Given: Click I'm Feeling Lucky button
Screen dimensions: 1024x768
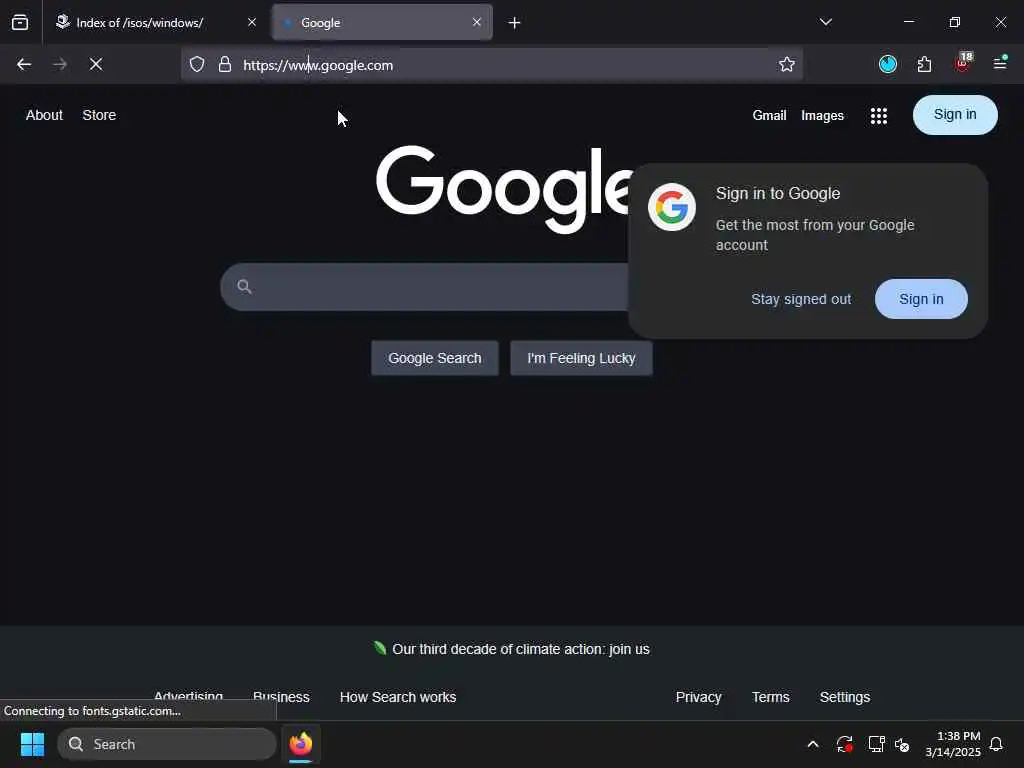Looking at the screenshot, I should click(581, 358).
